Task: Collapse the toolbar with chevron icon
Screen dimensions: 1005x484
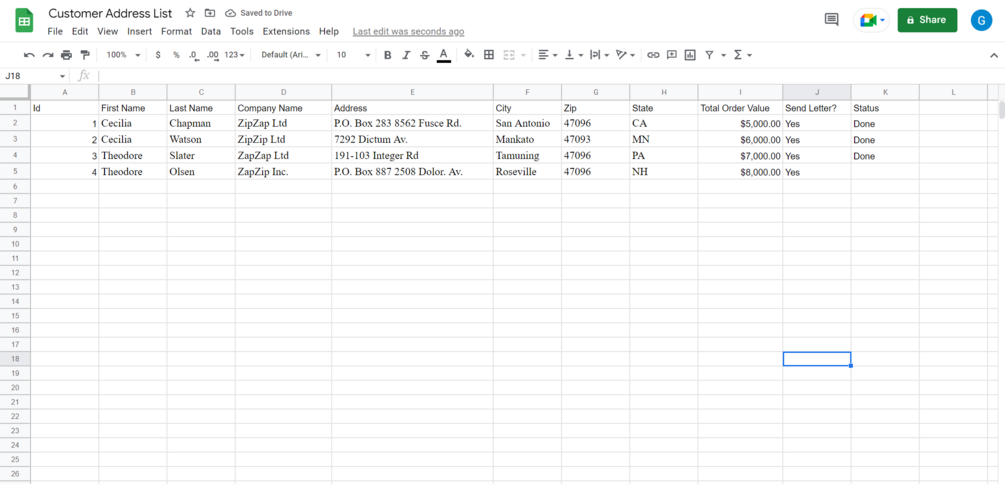Action: point(993,56)
